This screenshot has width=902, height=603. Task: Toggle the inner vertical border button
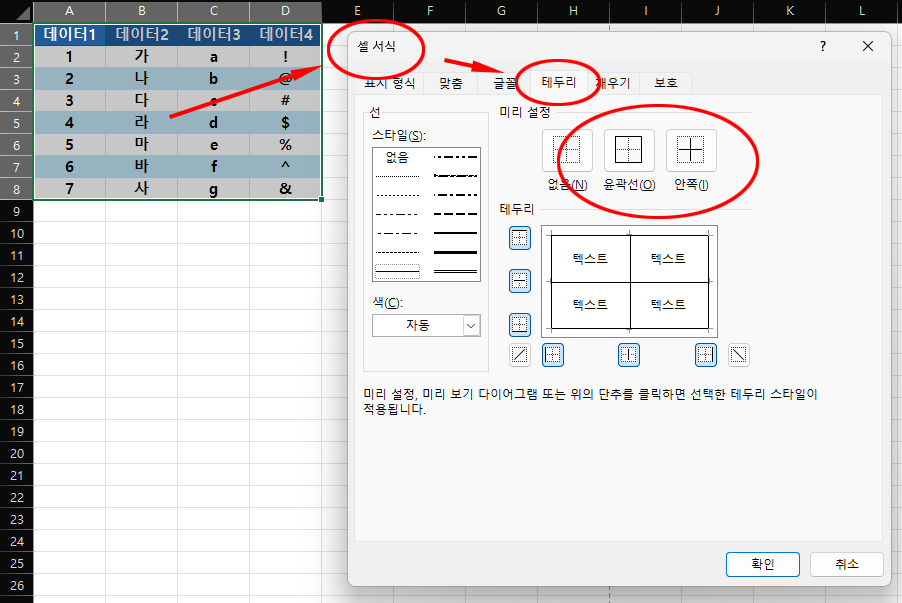tap(629, 355)
